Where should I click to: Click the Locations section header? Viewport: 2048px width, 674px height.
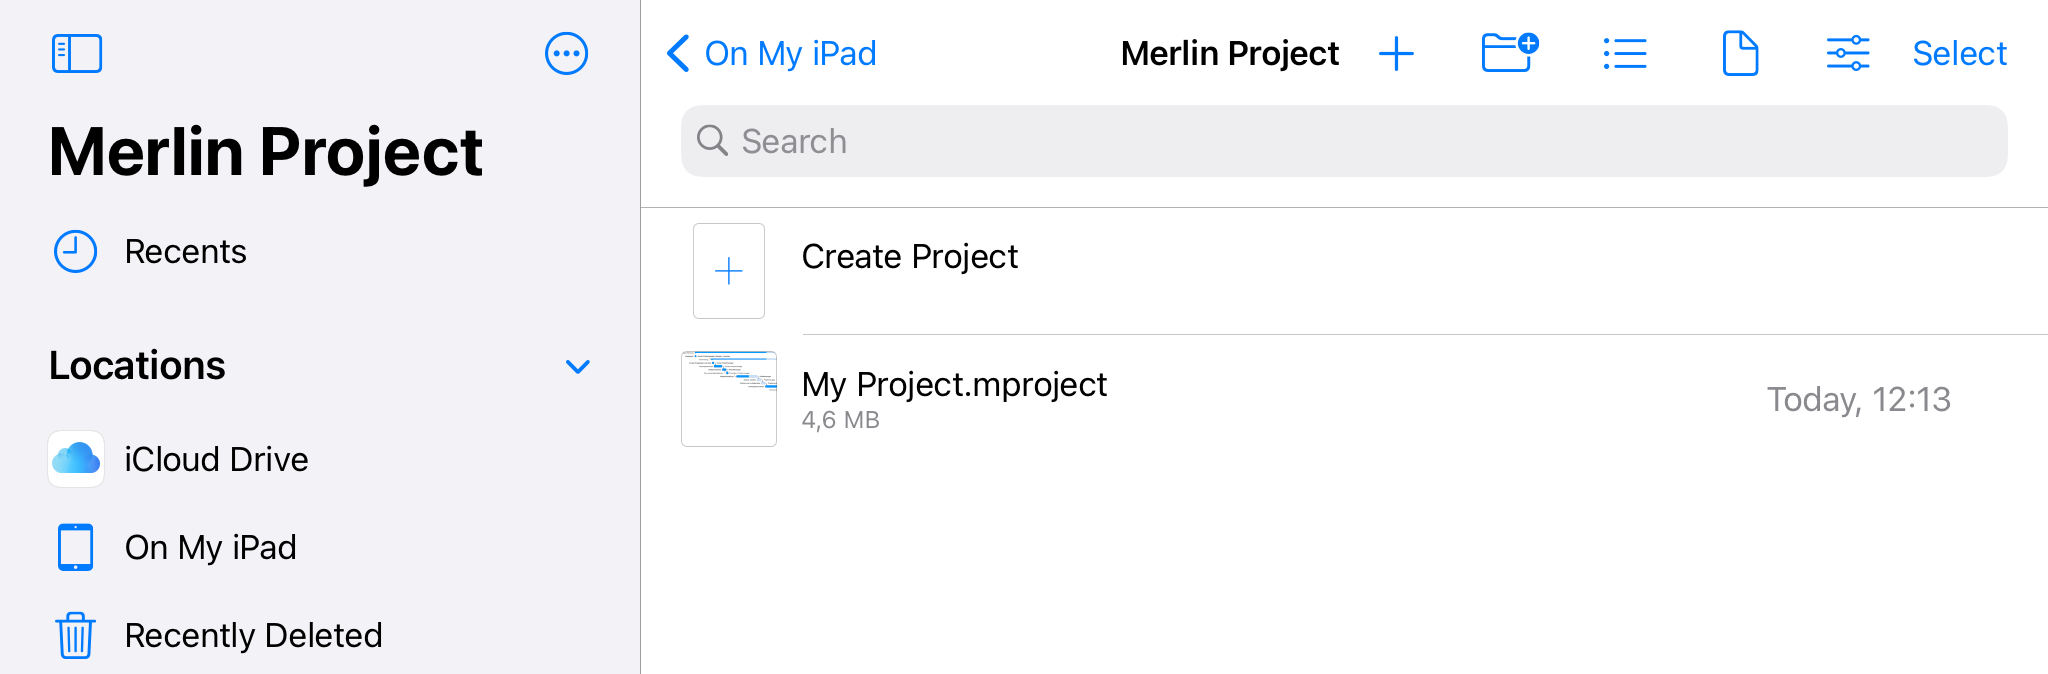tap(138, 366)
